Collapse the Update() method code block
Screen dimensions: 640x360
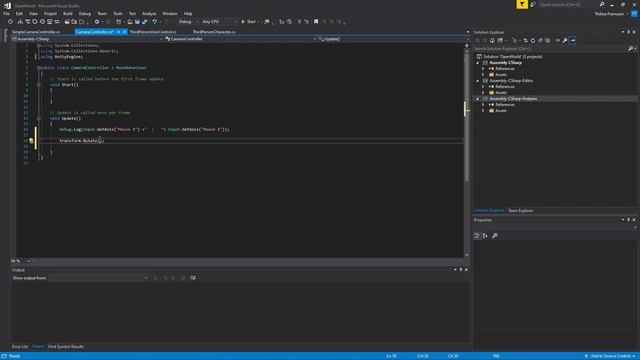click(39, 118)
